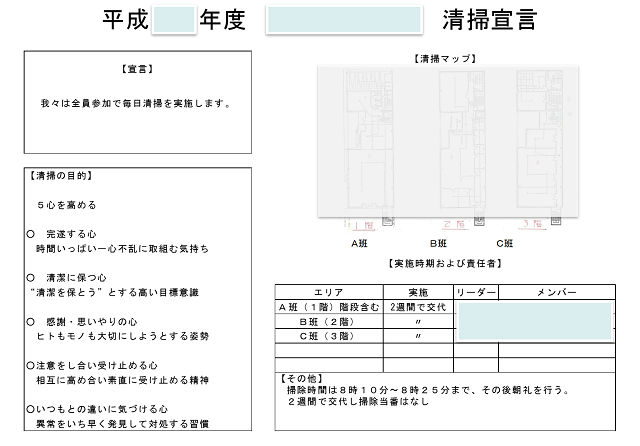Select the line ヒトもモノも大切にしようとする姿勢
This screenshot has width=640, height=446.
tap(122, 336)
